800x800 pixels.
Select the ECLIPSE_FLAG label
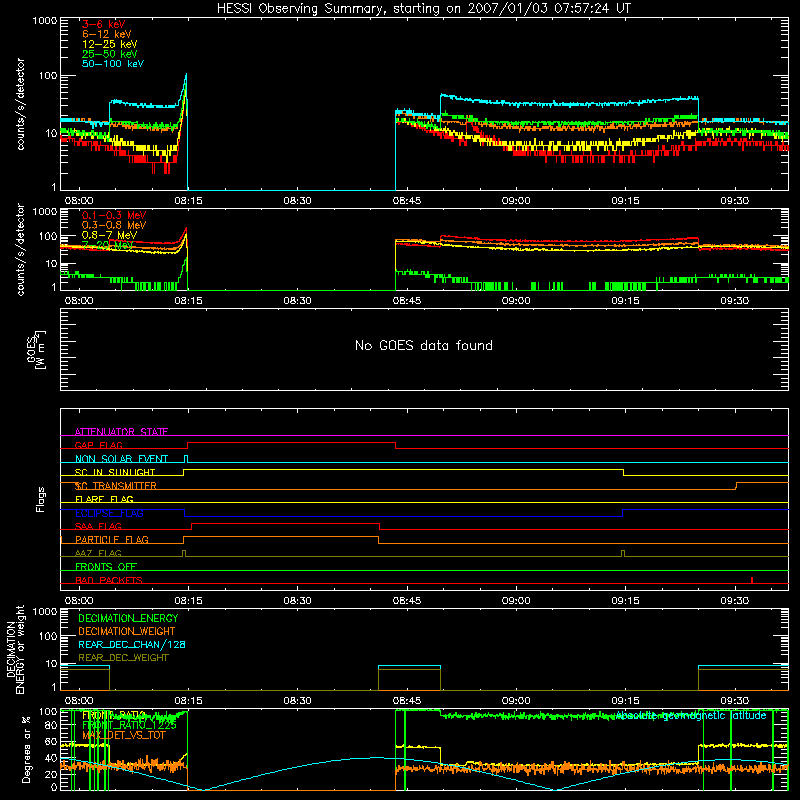coord(109,513)
